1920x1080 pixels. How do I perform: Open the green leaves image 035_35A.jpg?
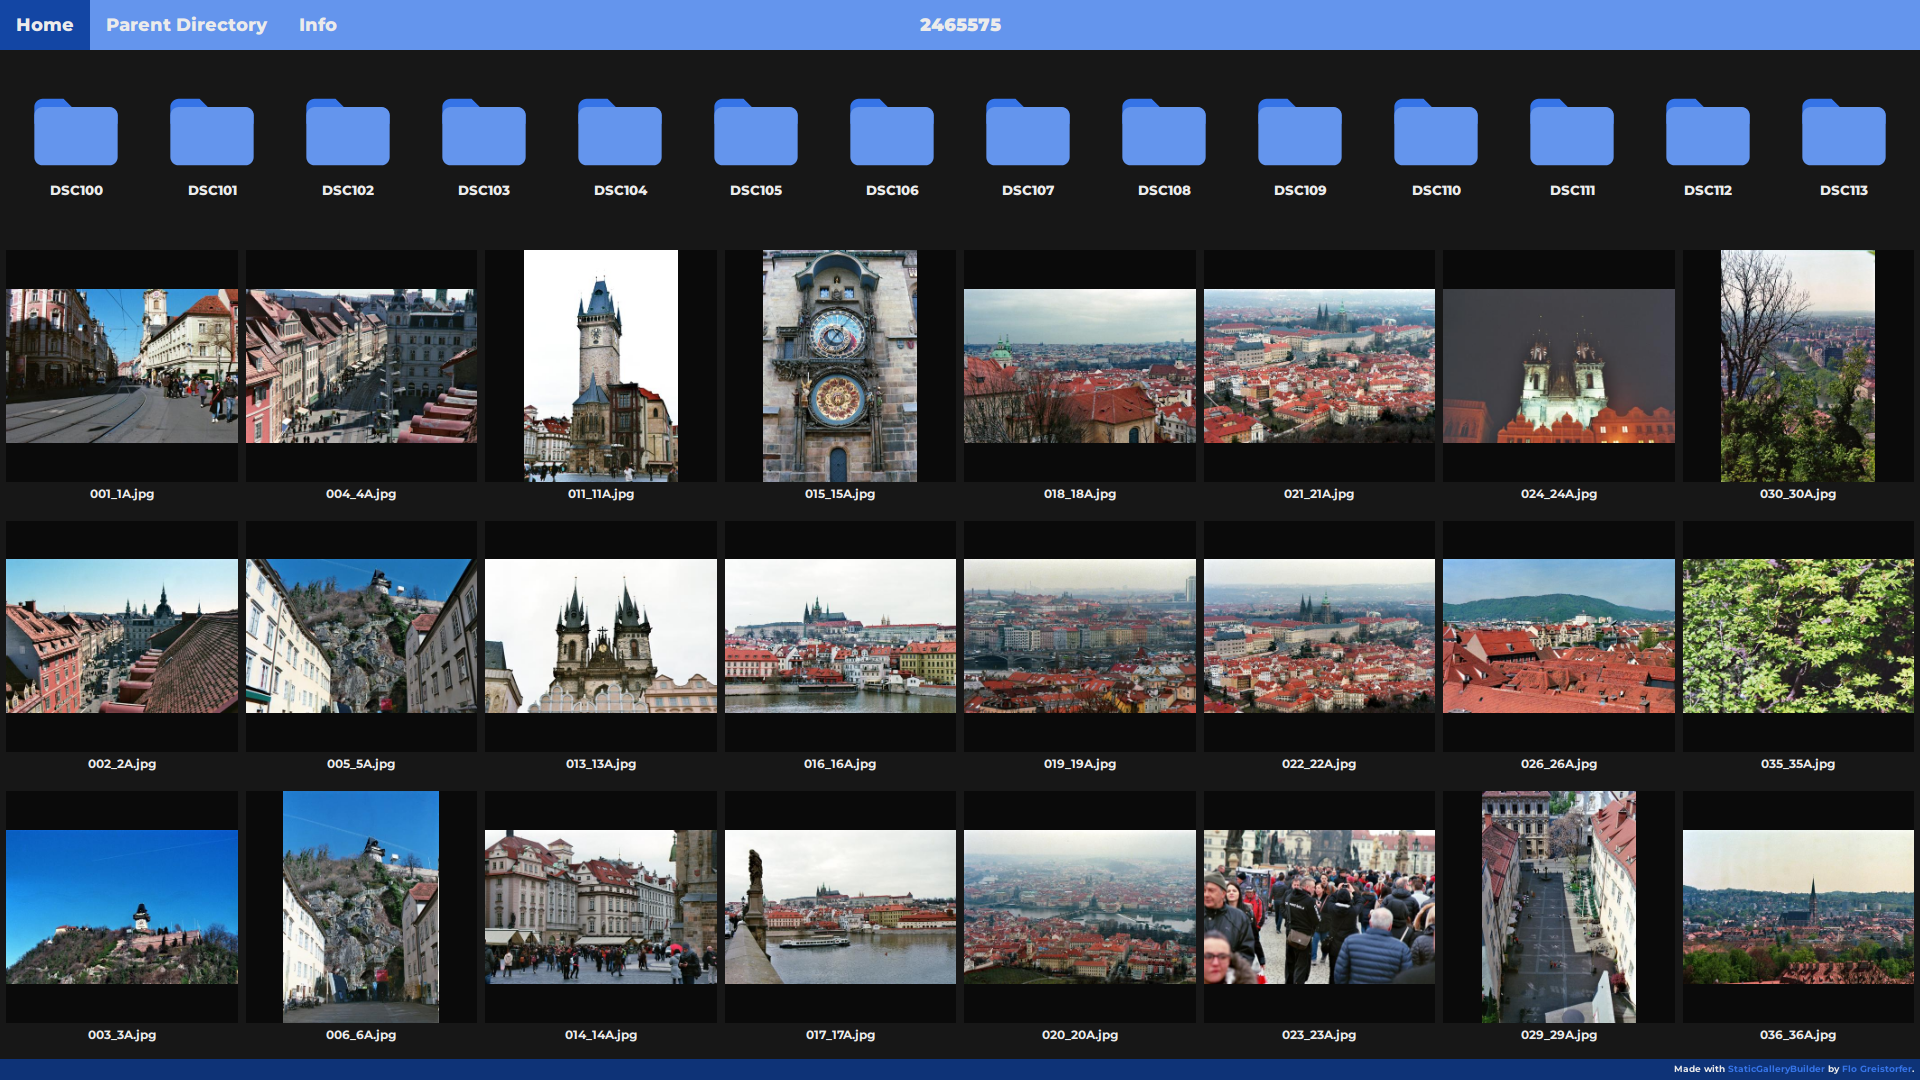(x=1797, y=636)
